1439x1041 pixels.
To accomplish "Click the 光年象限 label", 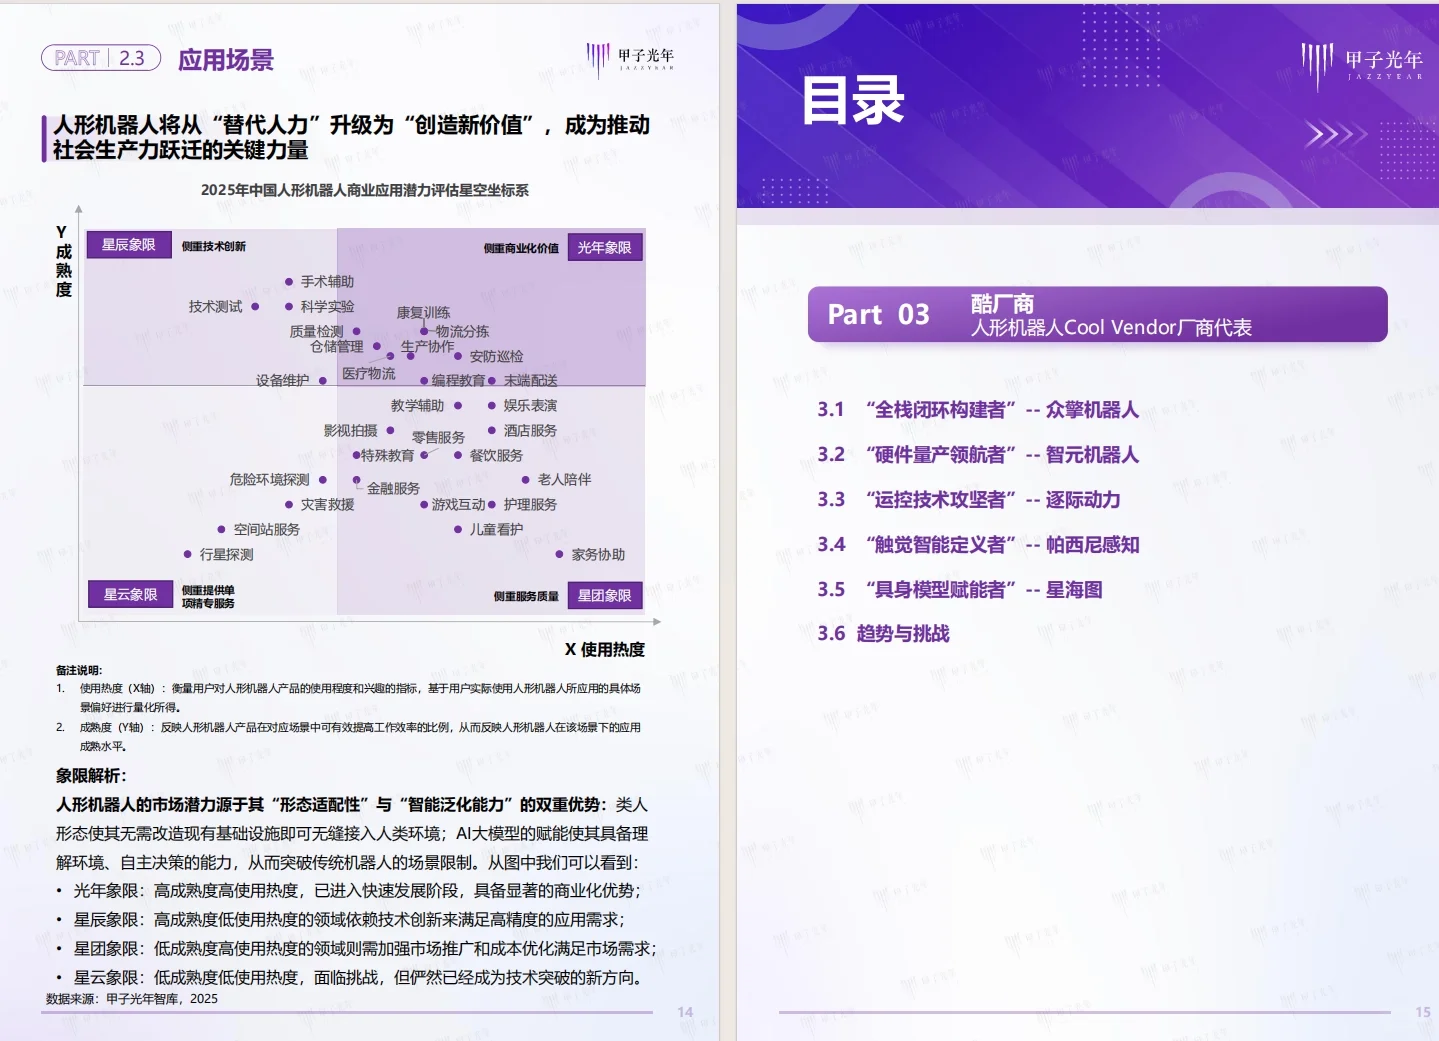I will (605, 247).
